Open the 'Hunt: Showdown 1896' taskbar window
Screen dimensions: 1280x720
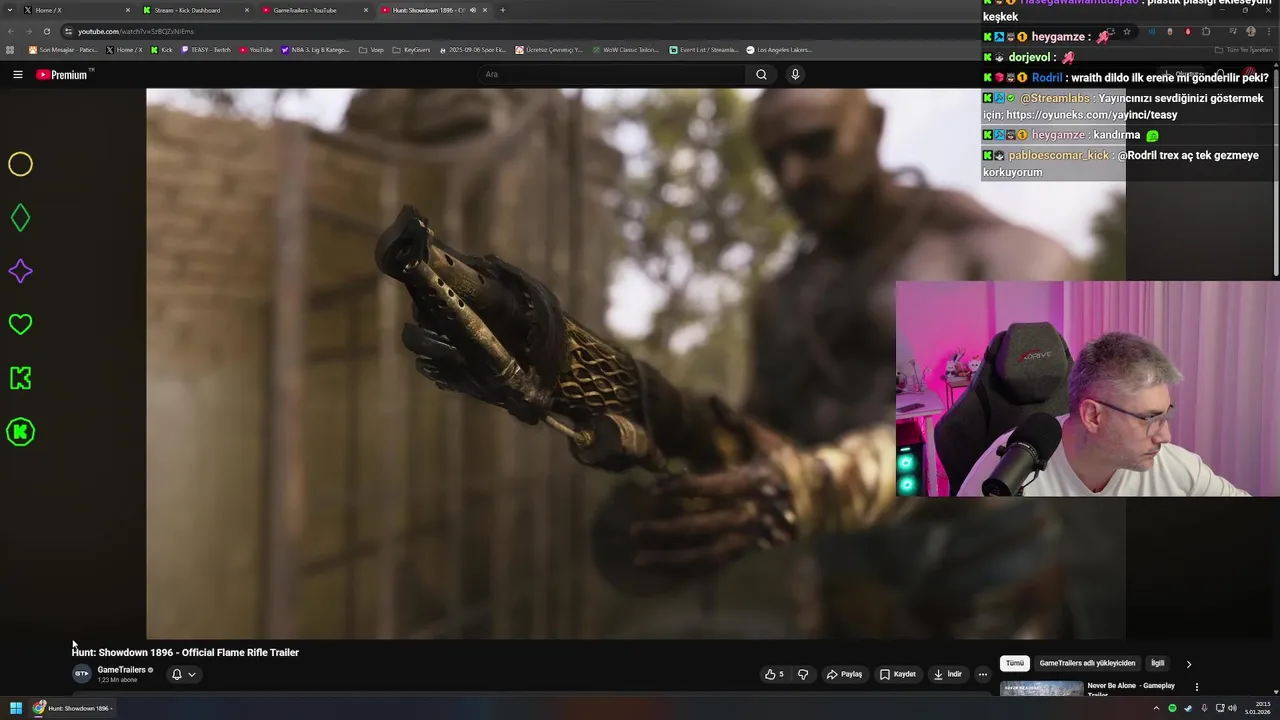(x=72, y=708)
